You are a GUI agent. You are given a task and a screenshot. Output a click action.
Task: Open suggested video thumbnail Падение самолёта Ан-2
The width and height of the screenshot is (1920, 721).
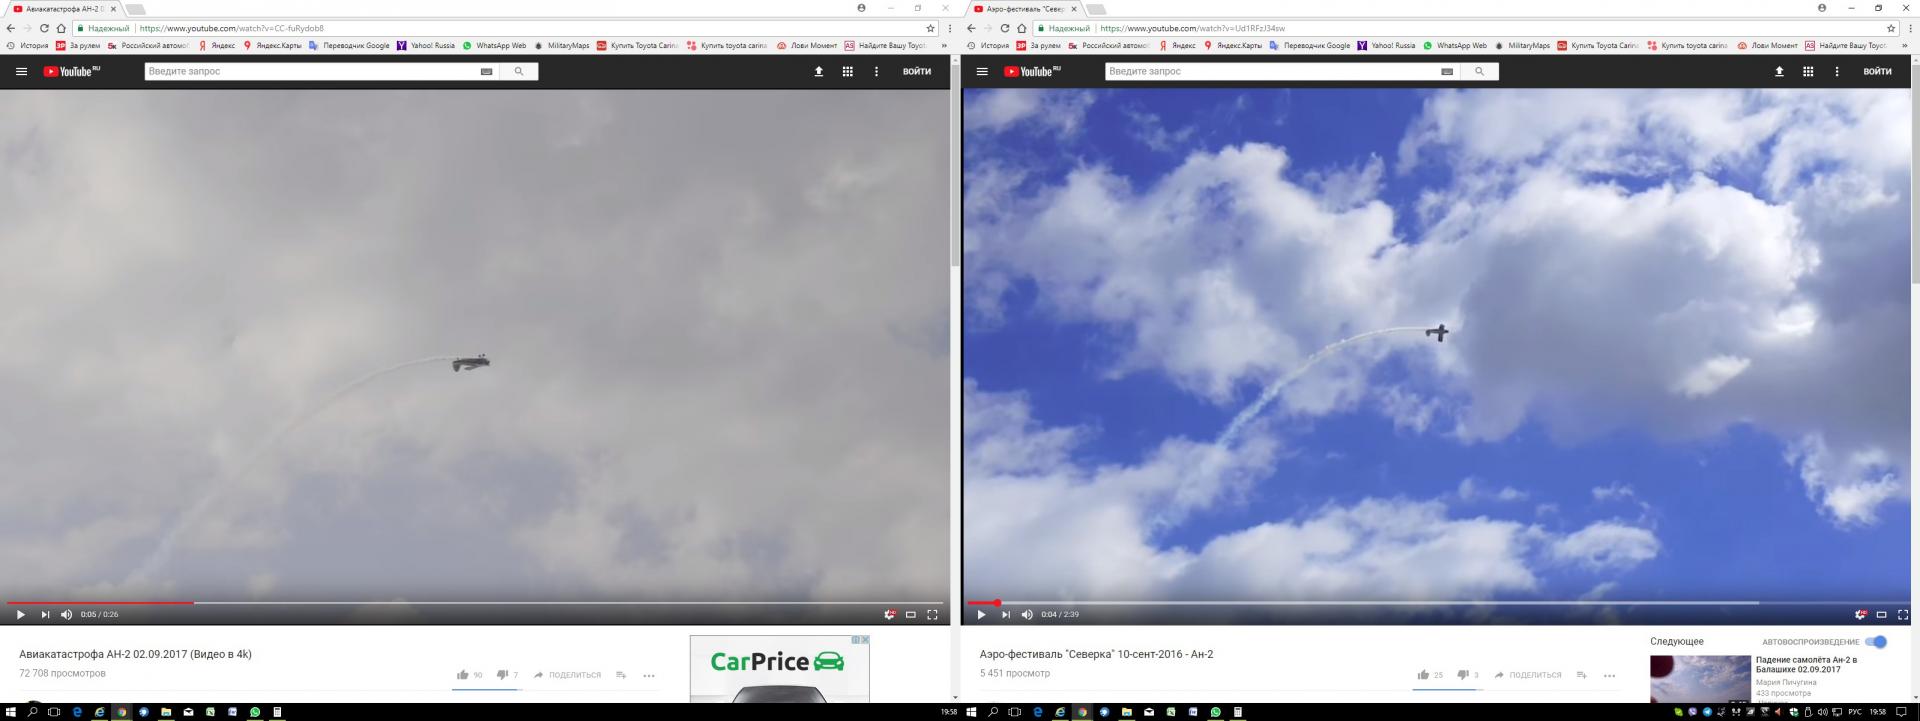[1700, 679]
